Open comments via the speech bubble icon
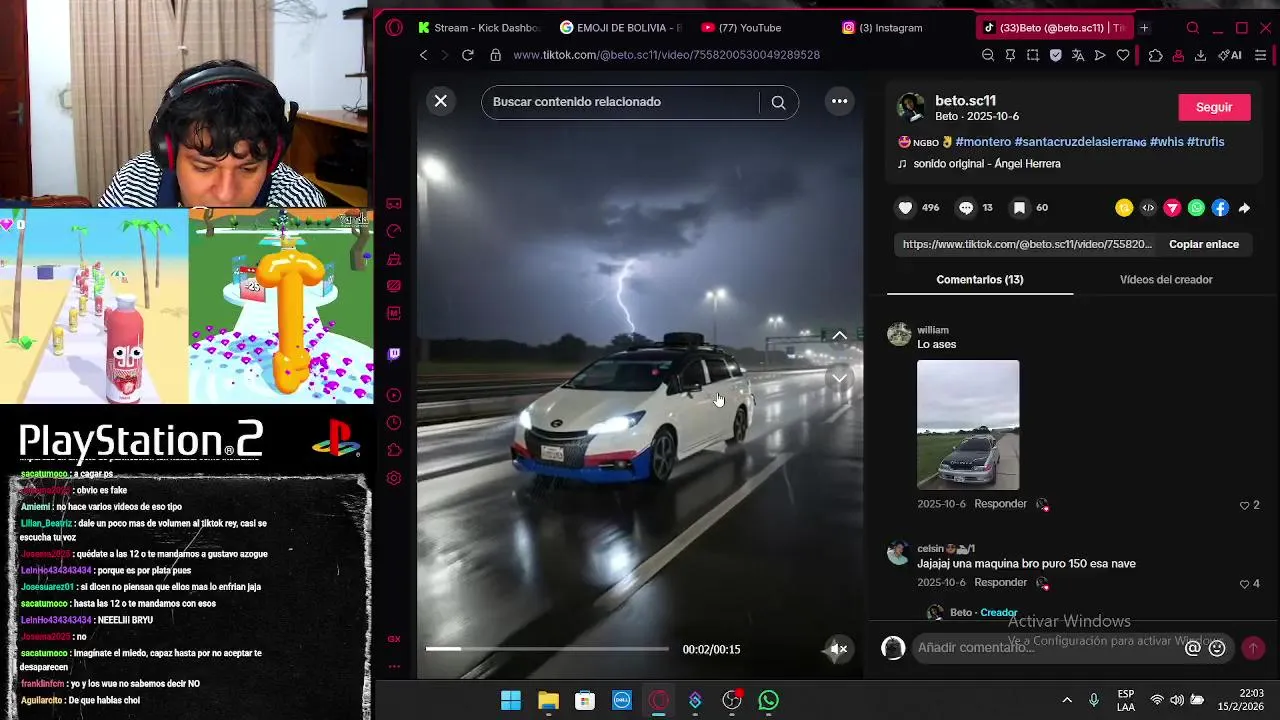 tap(966, 208)
